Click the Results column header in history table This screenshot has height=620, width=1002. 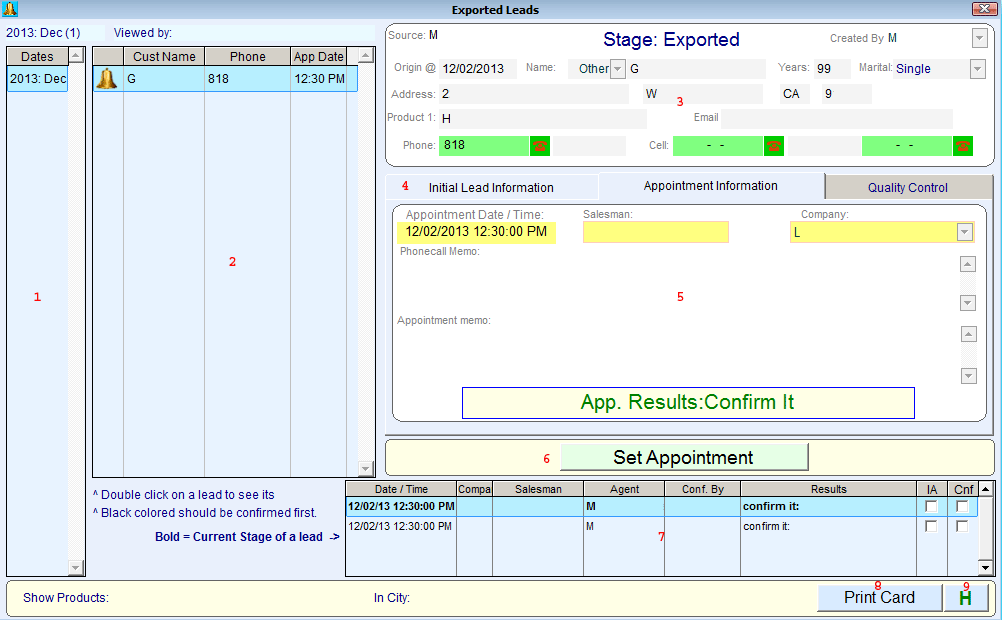click(828, 489)
